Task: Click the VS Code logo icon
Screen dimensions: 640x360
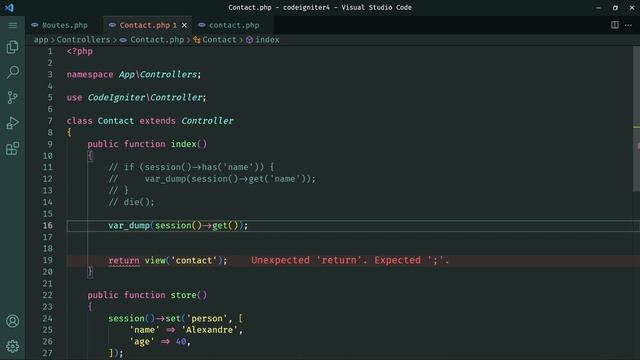Action: (x=9, y=7)
